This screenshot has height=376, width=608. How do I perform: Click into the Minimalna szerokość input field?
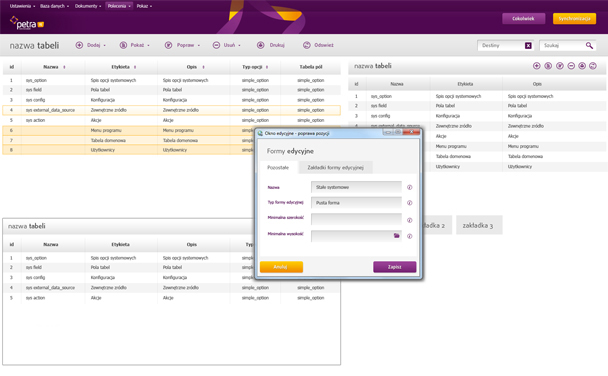(356, 219)
